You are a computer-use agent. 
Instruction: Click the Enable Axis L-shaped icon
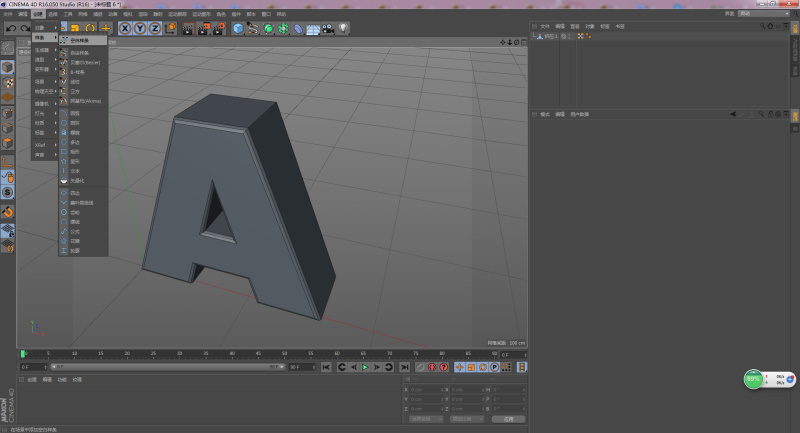coord(7,162)
